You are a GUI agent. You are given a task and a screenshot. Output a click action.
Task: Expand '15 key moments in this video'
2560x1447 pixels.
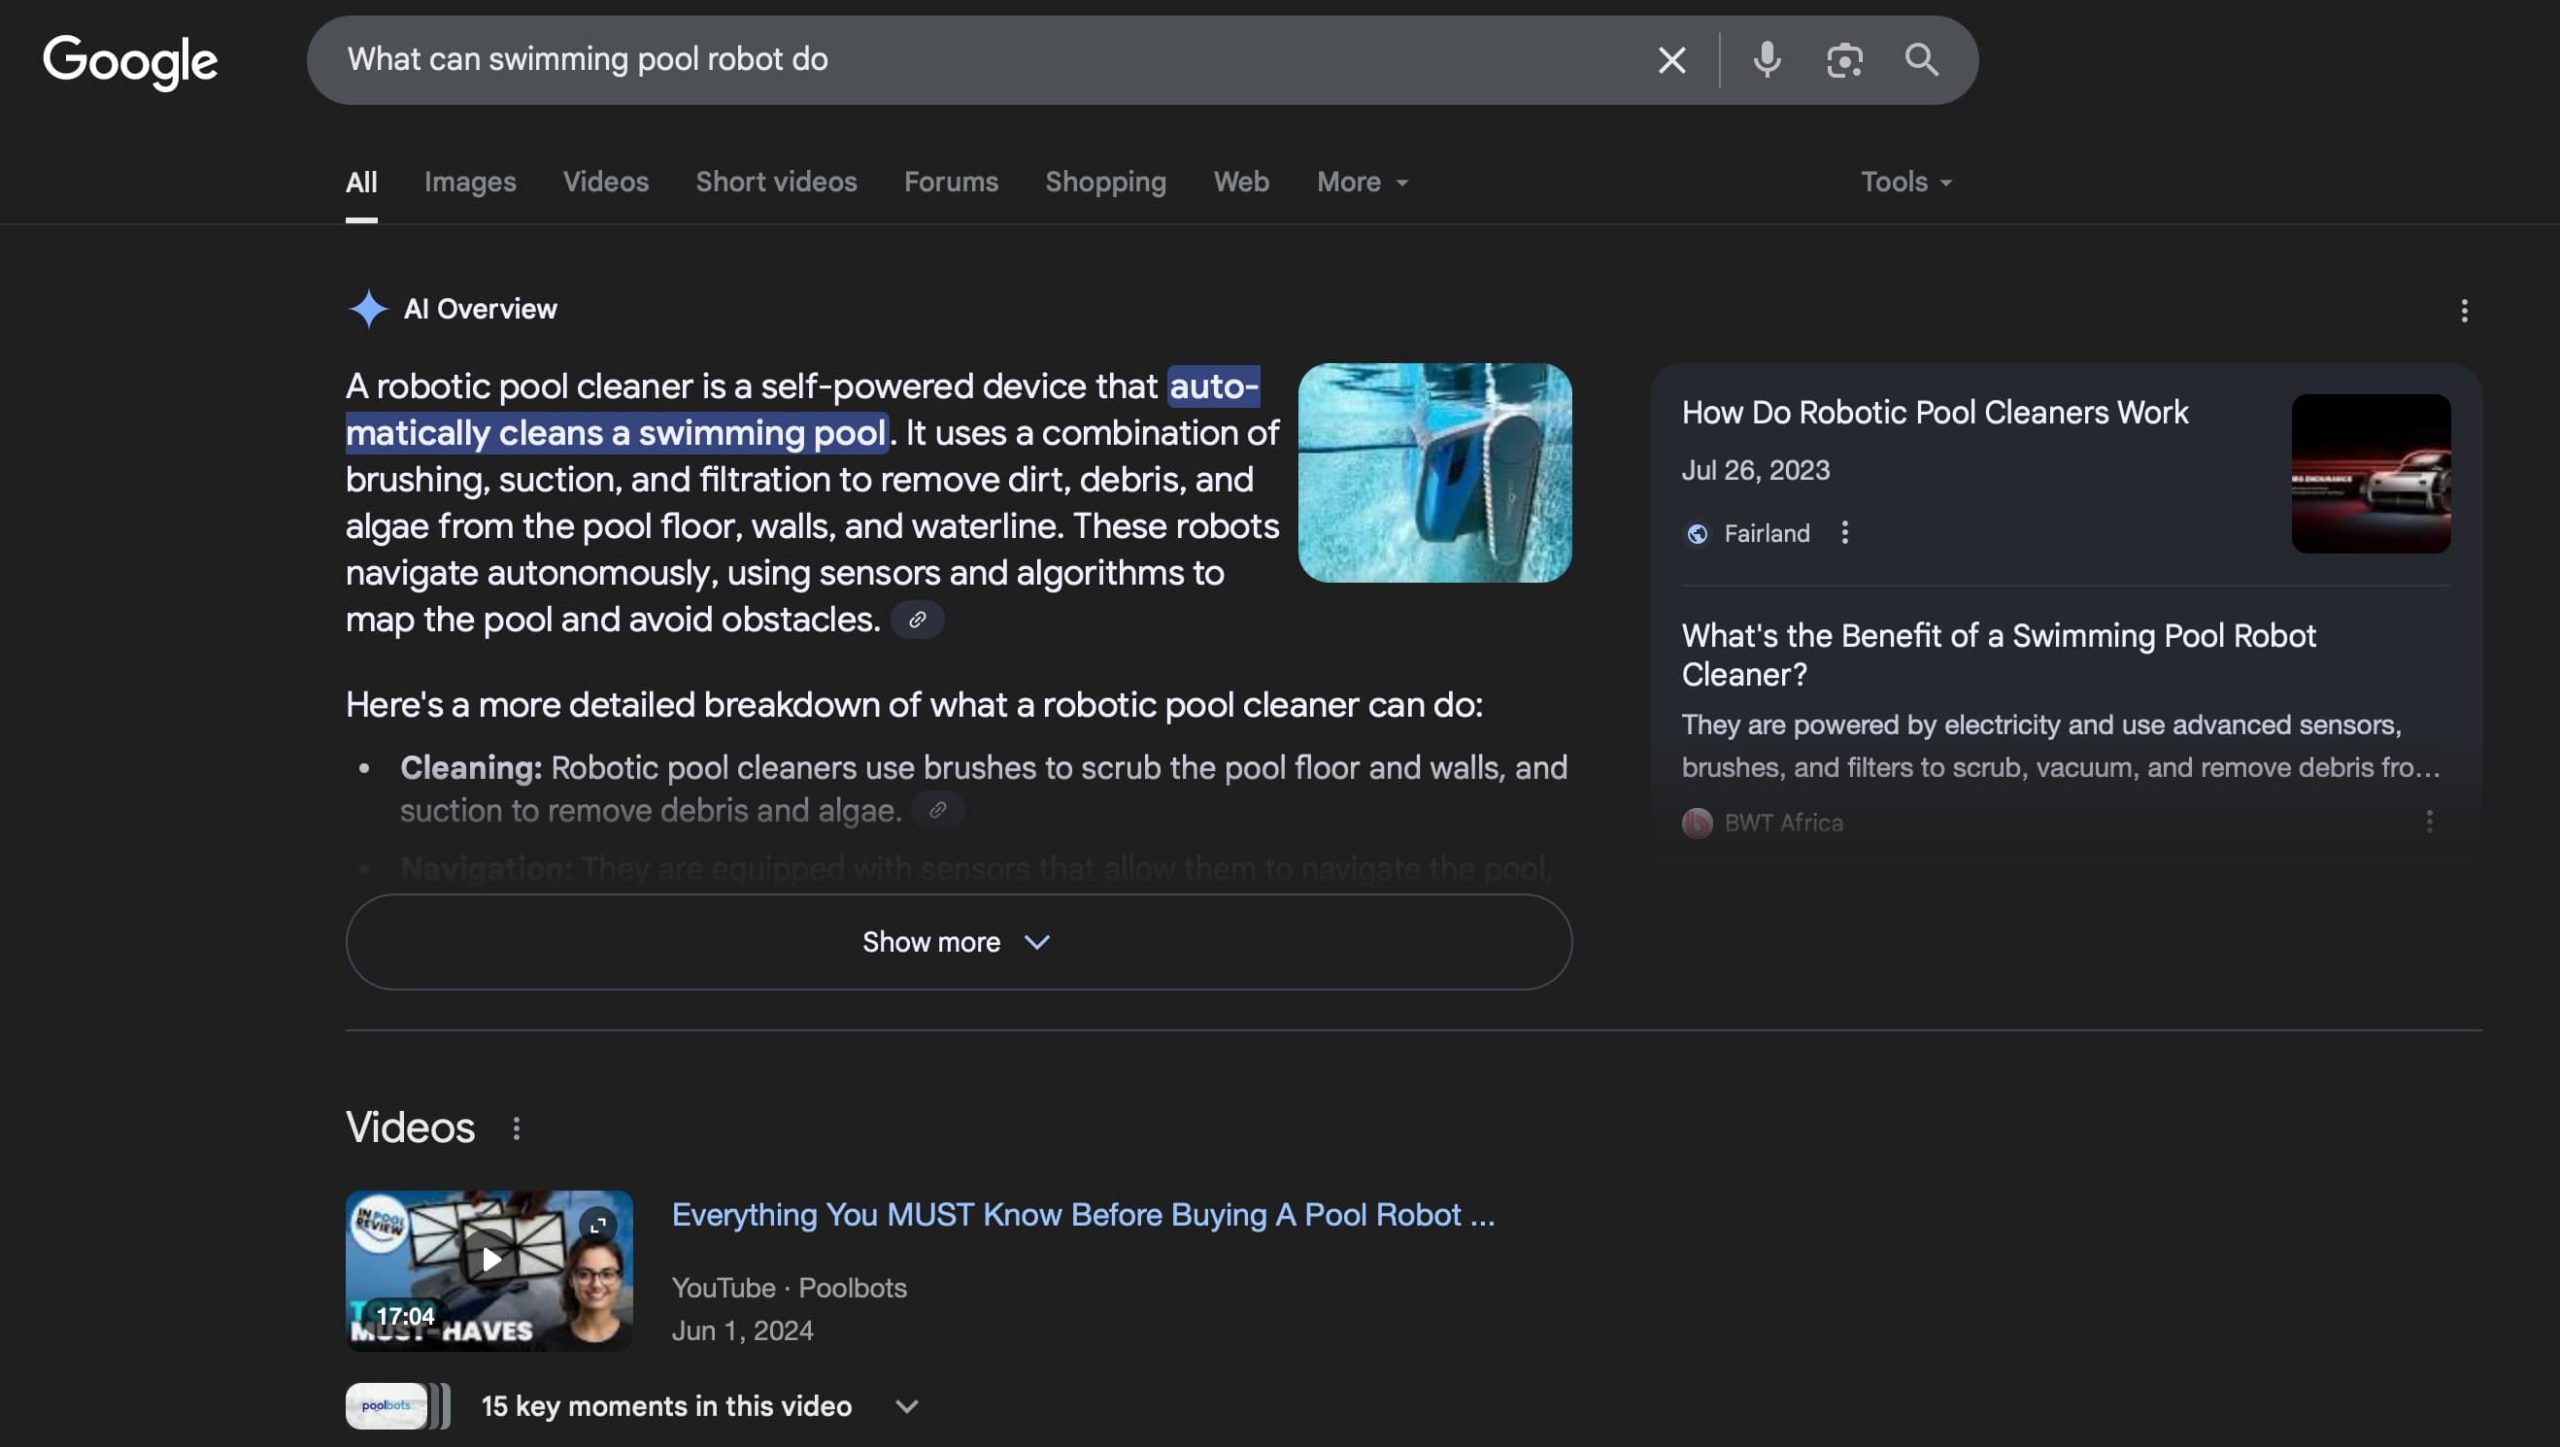click(700, 1406)
